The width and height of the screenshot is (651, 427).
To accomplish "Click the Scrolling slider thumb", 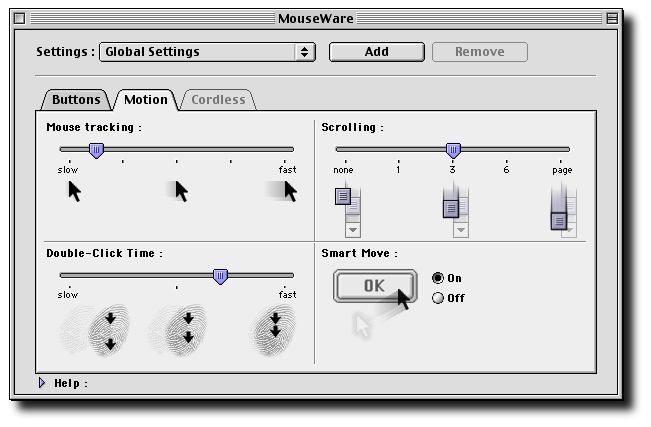I will 453,150.
